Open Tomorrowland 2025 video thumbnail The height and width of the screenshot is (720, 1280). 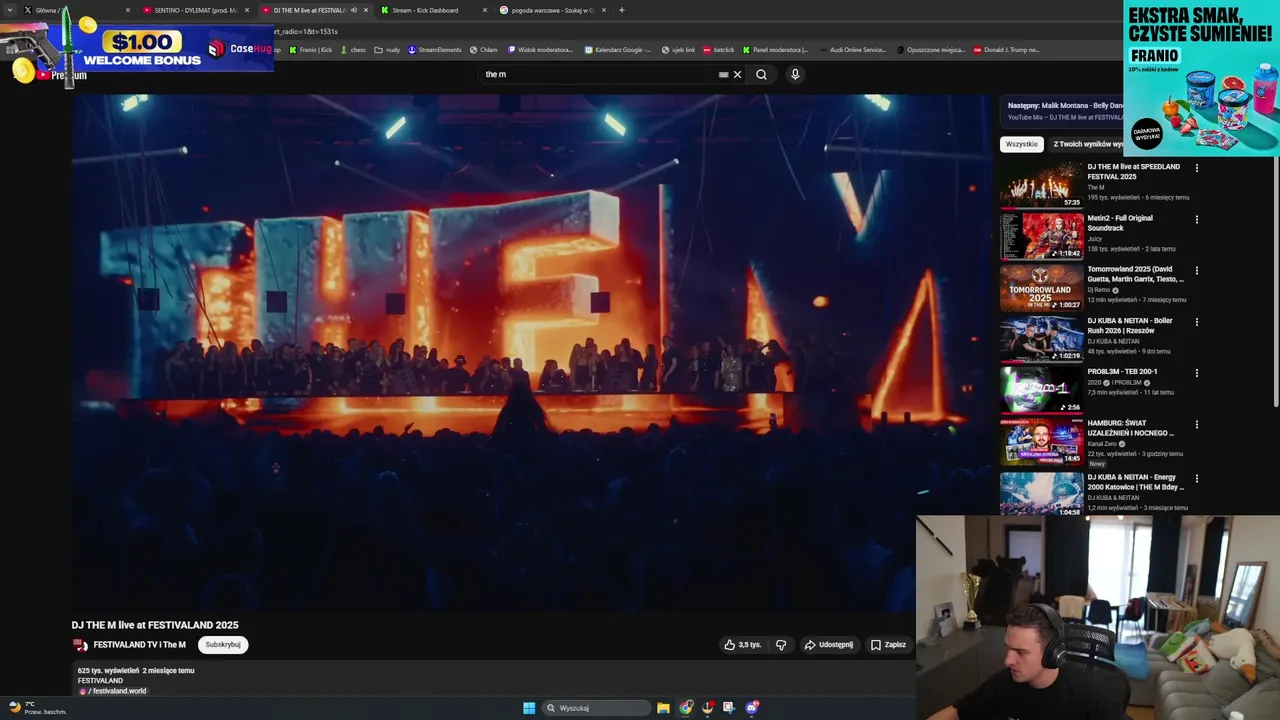pos(1041,287)
